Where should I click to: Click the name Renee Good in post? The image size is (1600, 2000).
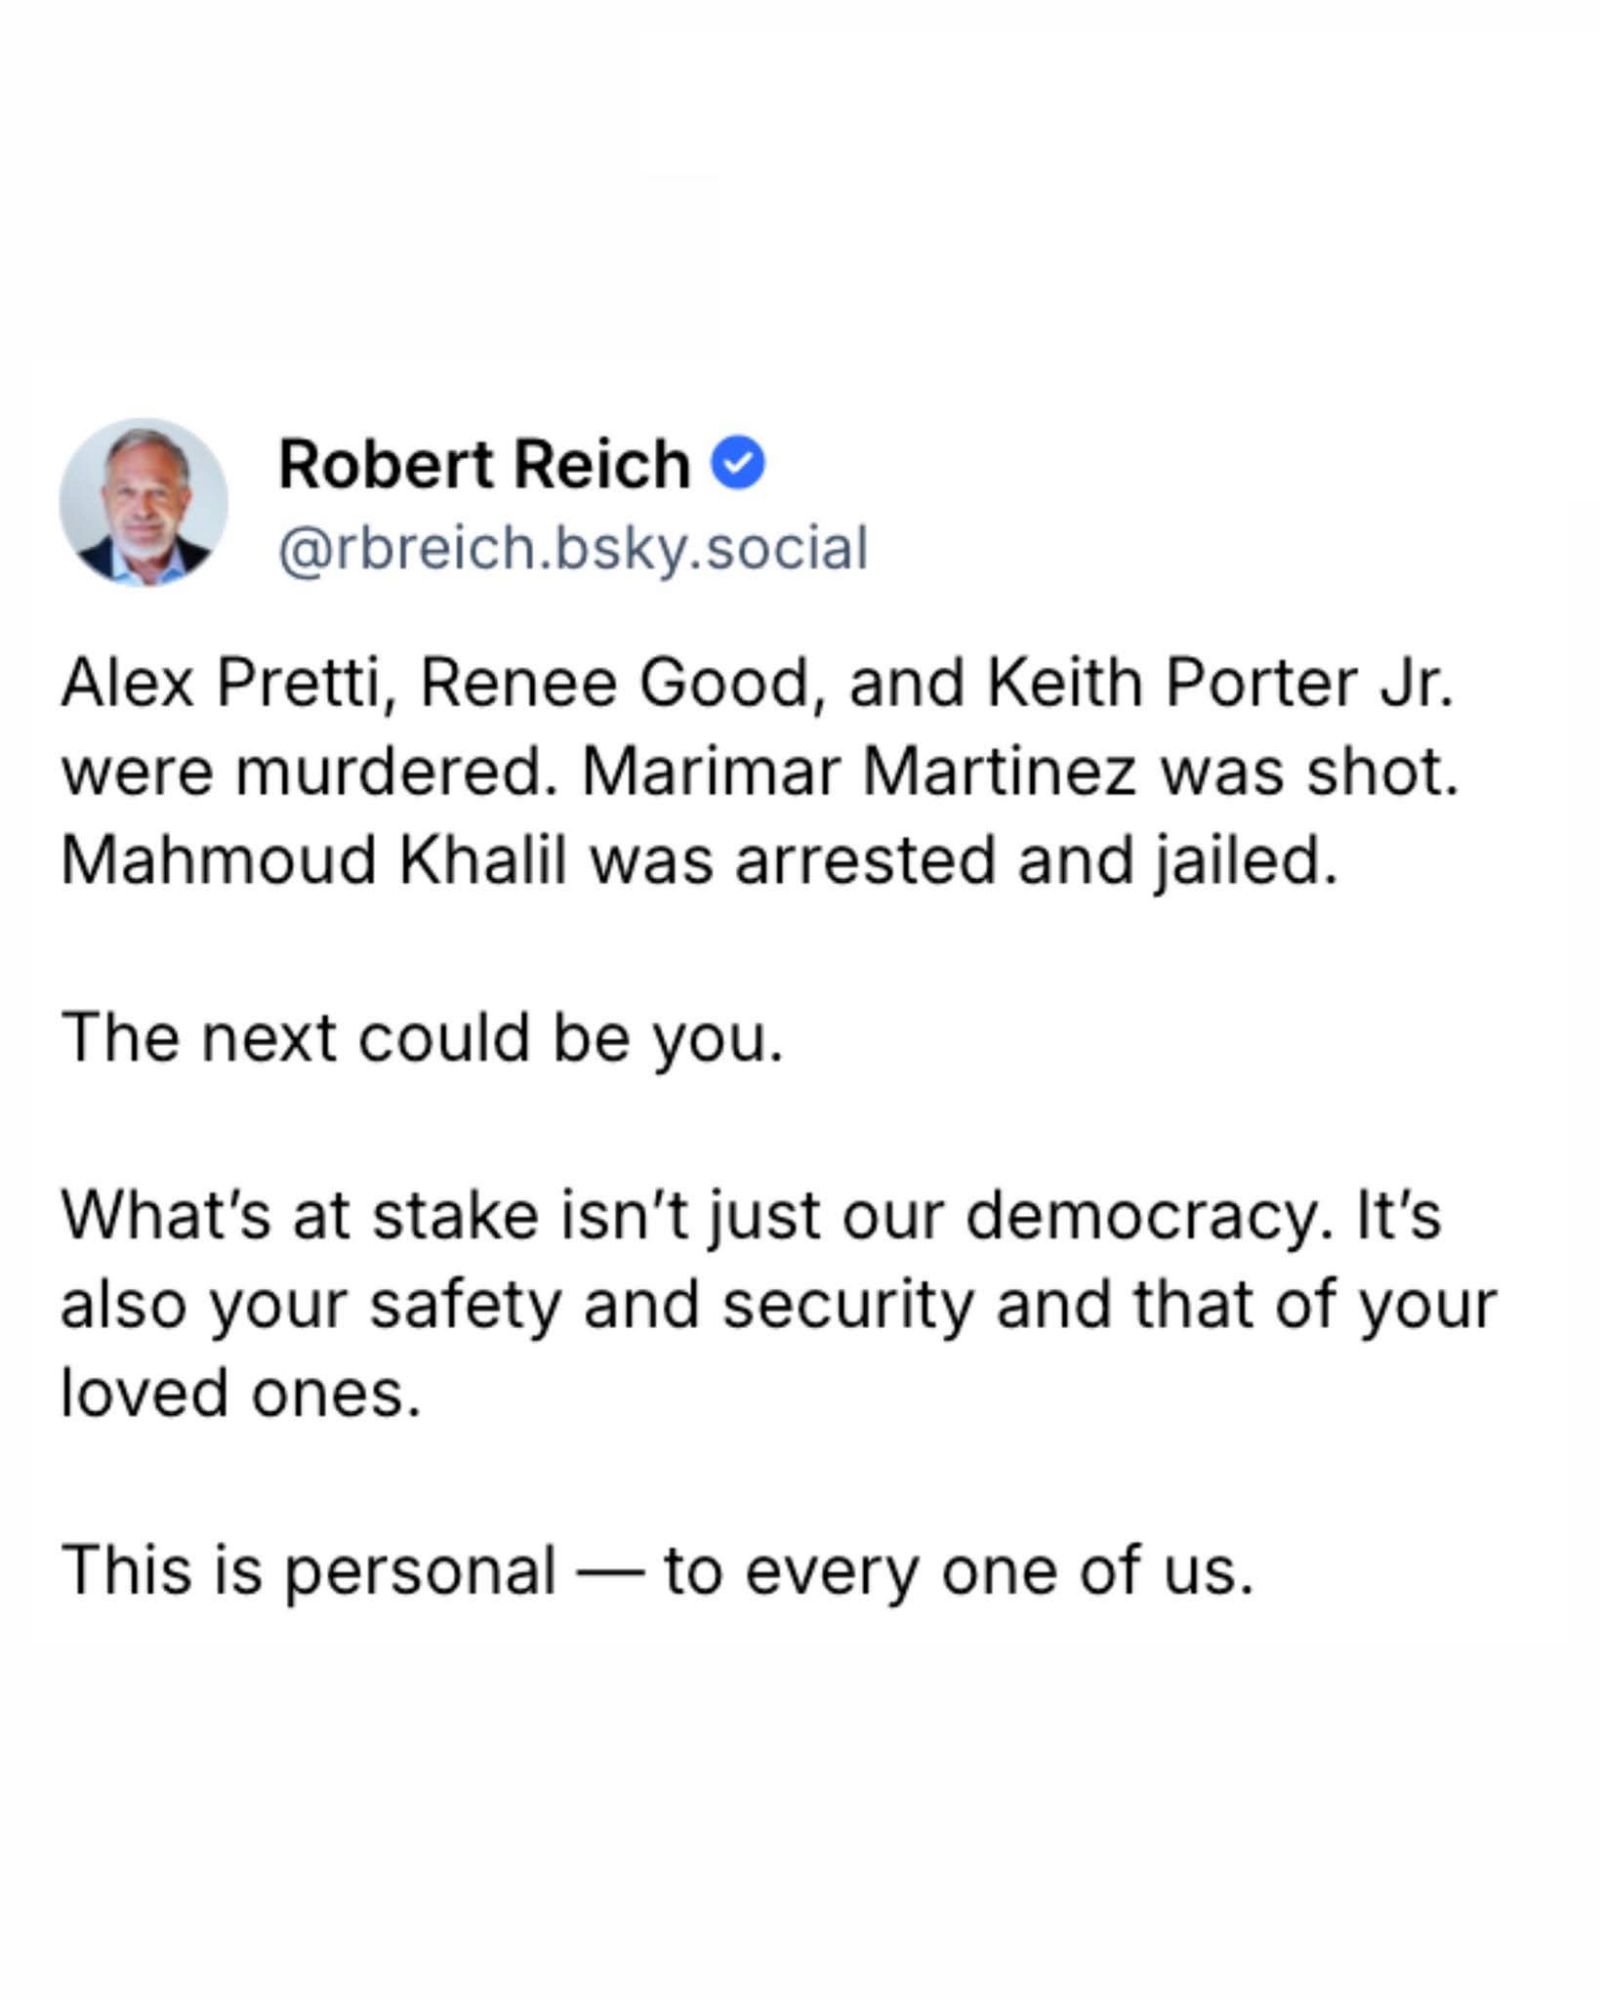click(x=614, y=684)
